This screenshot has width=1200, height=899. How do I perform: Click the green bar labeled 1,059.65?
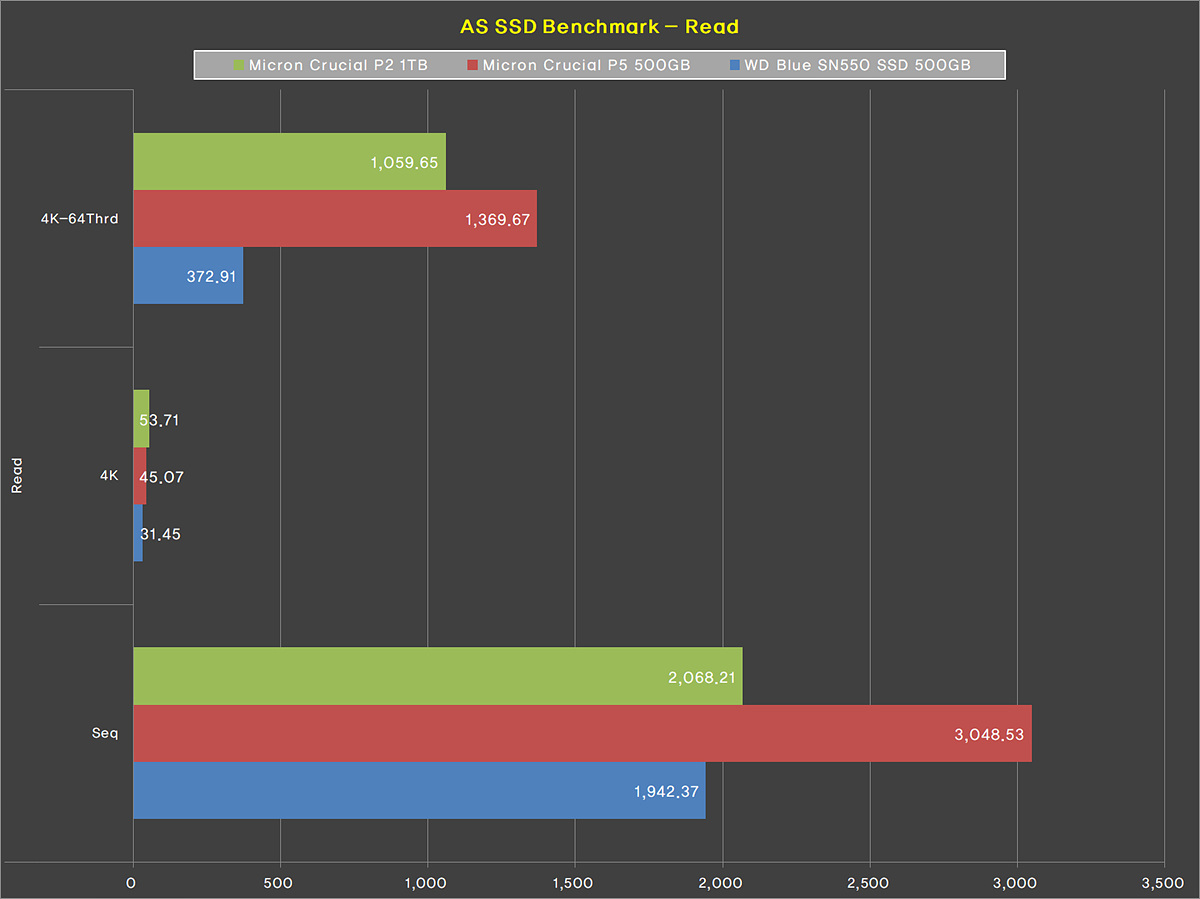pos(289,161)
